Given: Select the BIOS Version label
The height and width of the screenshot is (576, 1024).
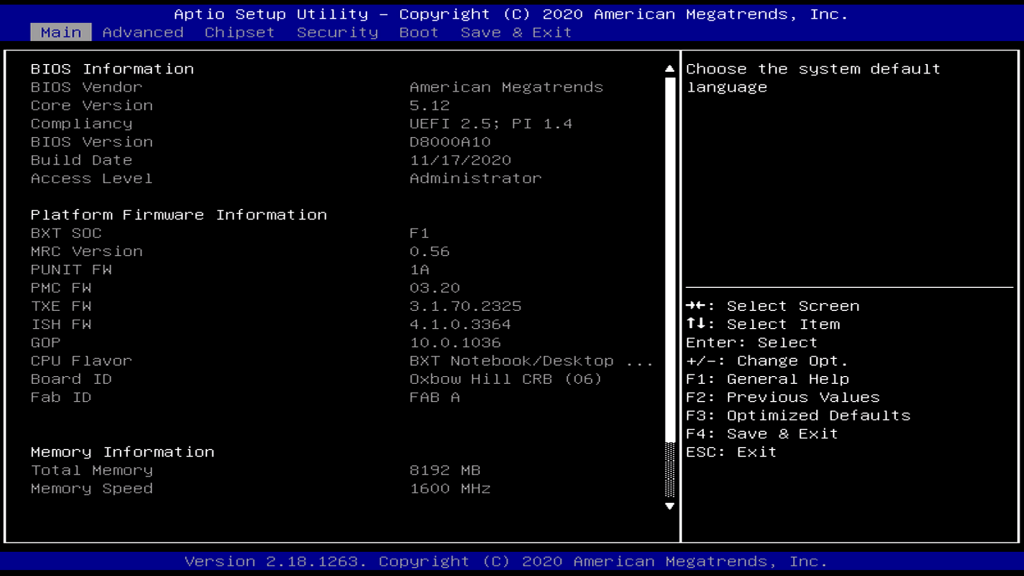Looking at the screenshot, I should pos(91,142).
